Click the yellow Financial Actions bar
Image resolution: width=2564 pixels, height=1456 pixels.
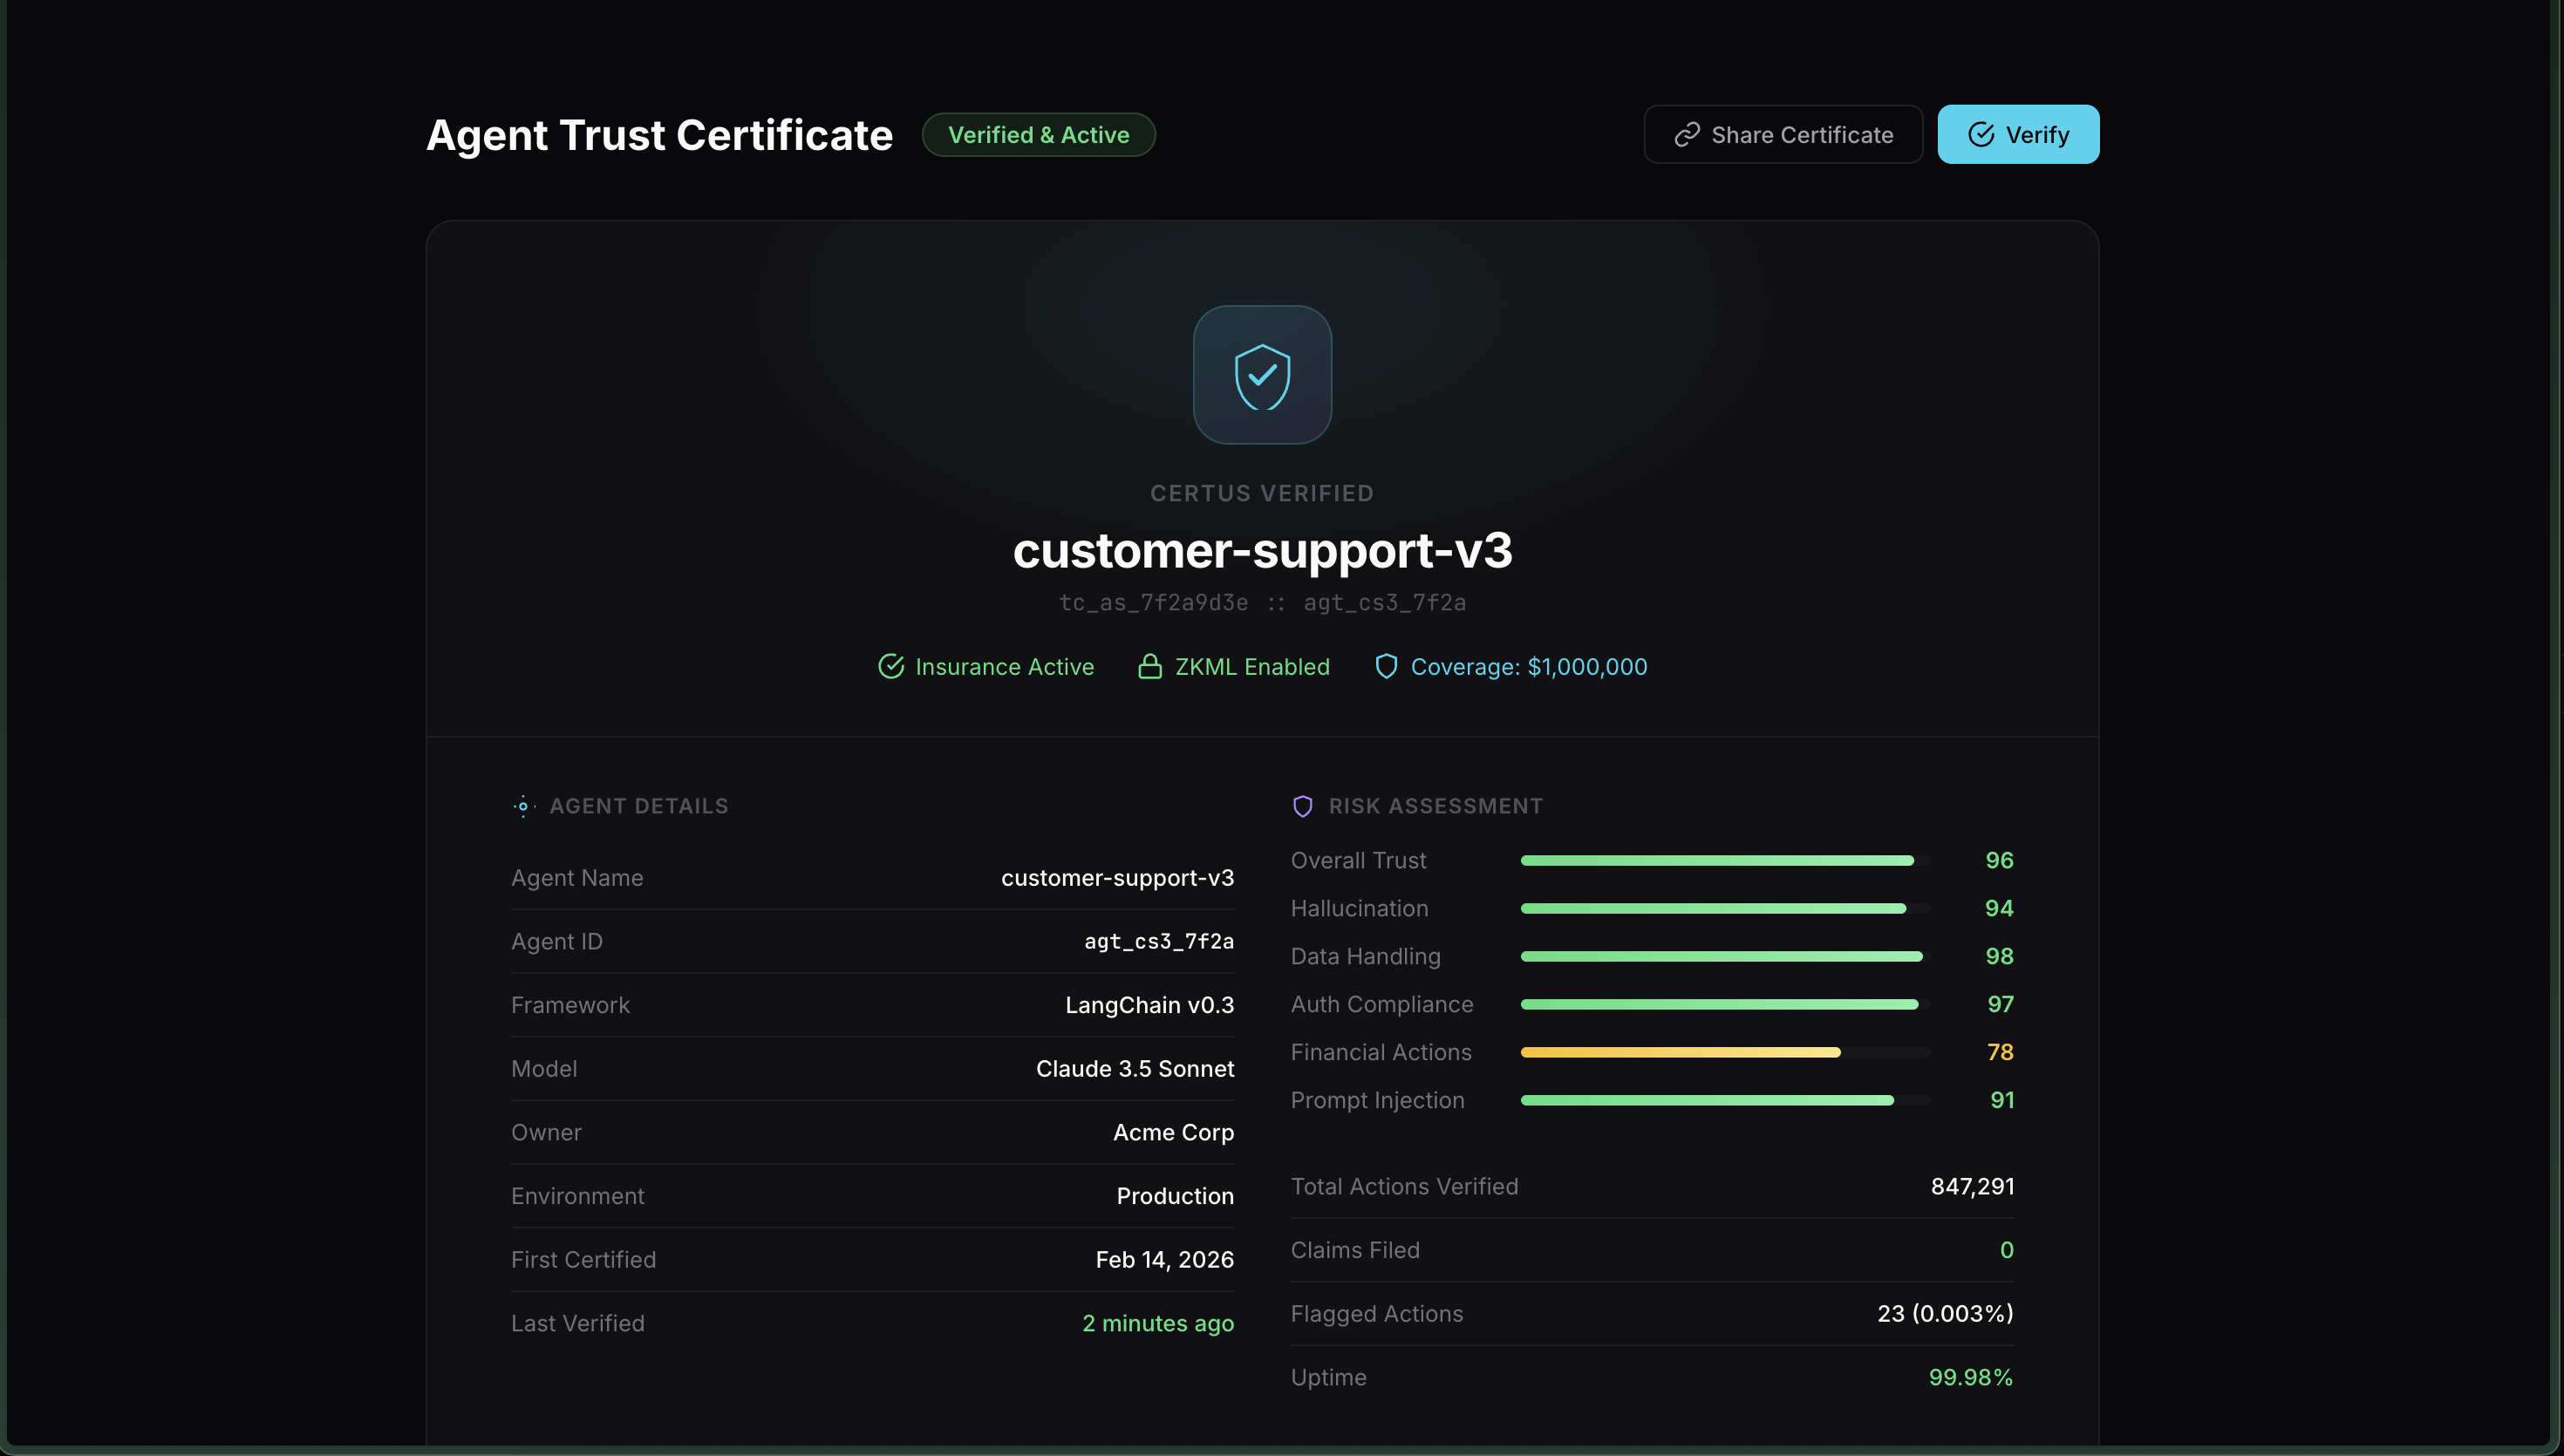tap(1680, 1053)
